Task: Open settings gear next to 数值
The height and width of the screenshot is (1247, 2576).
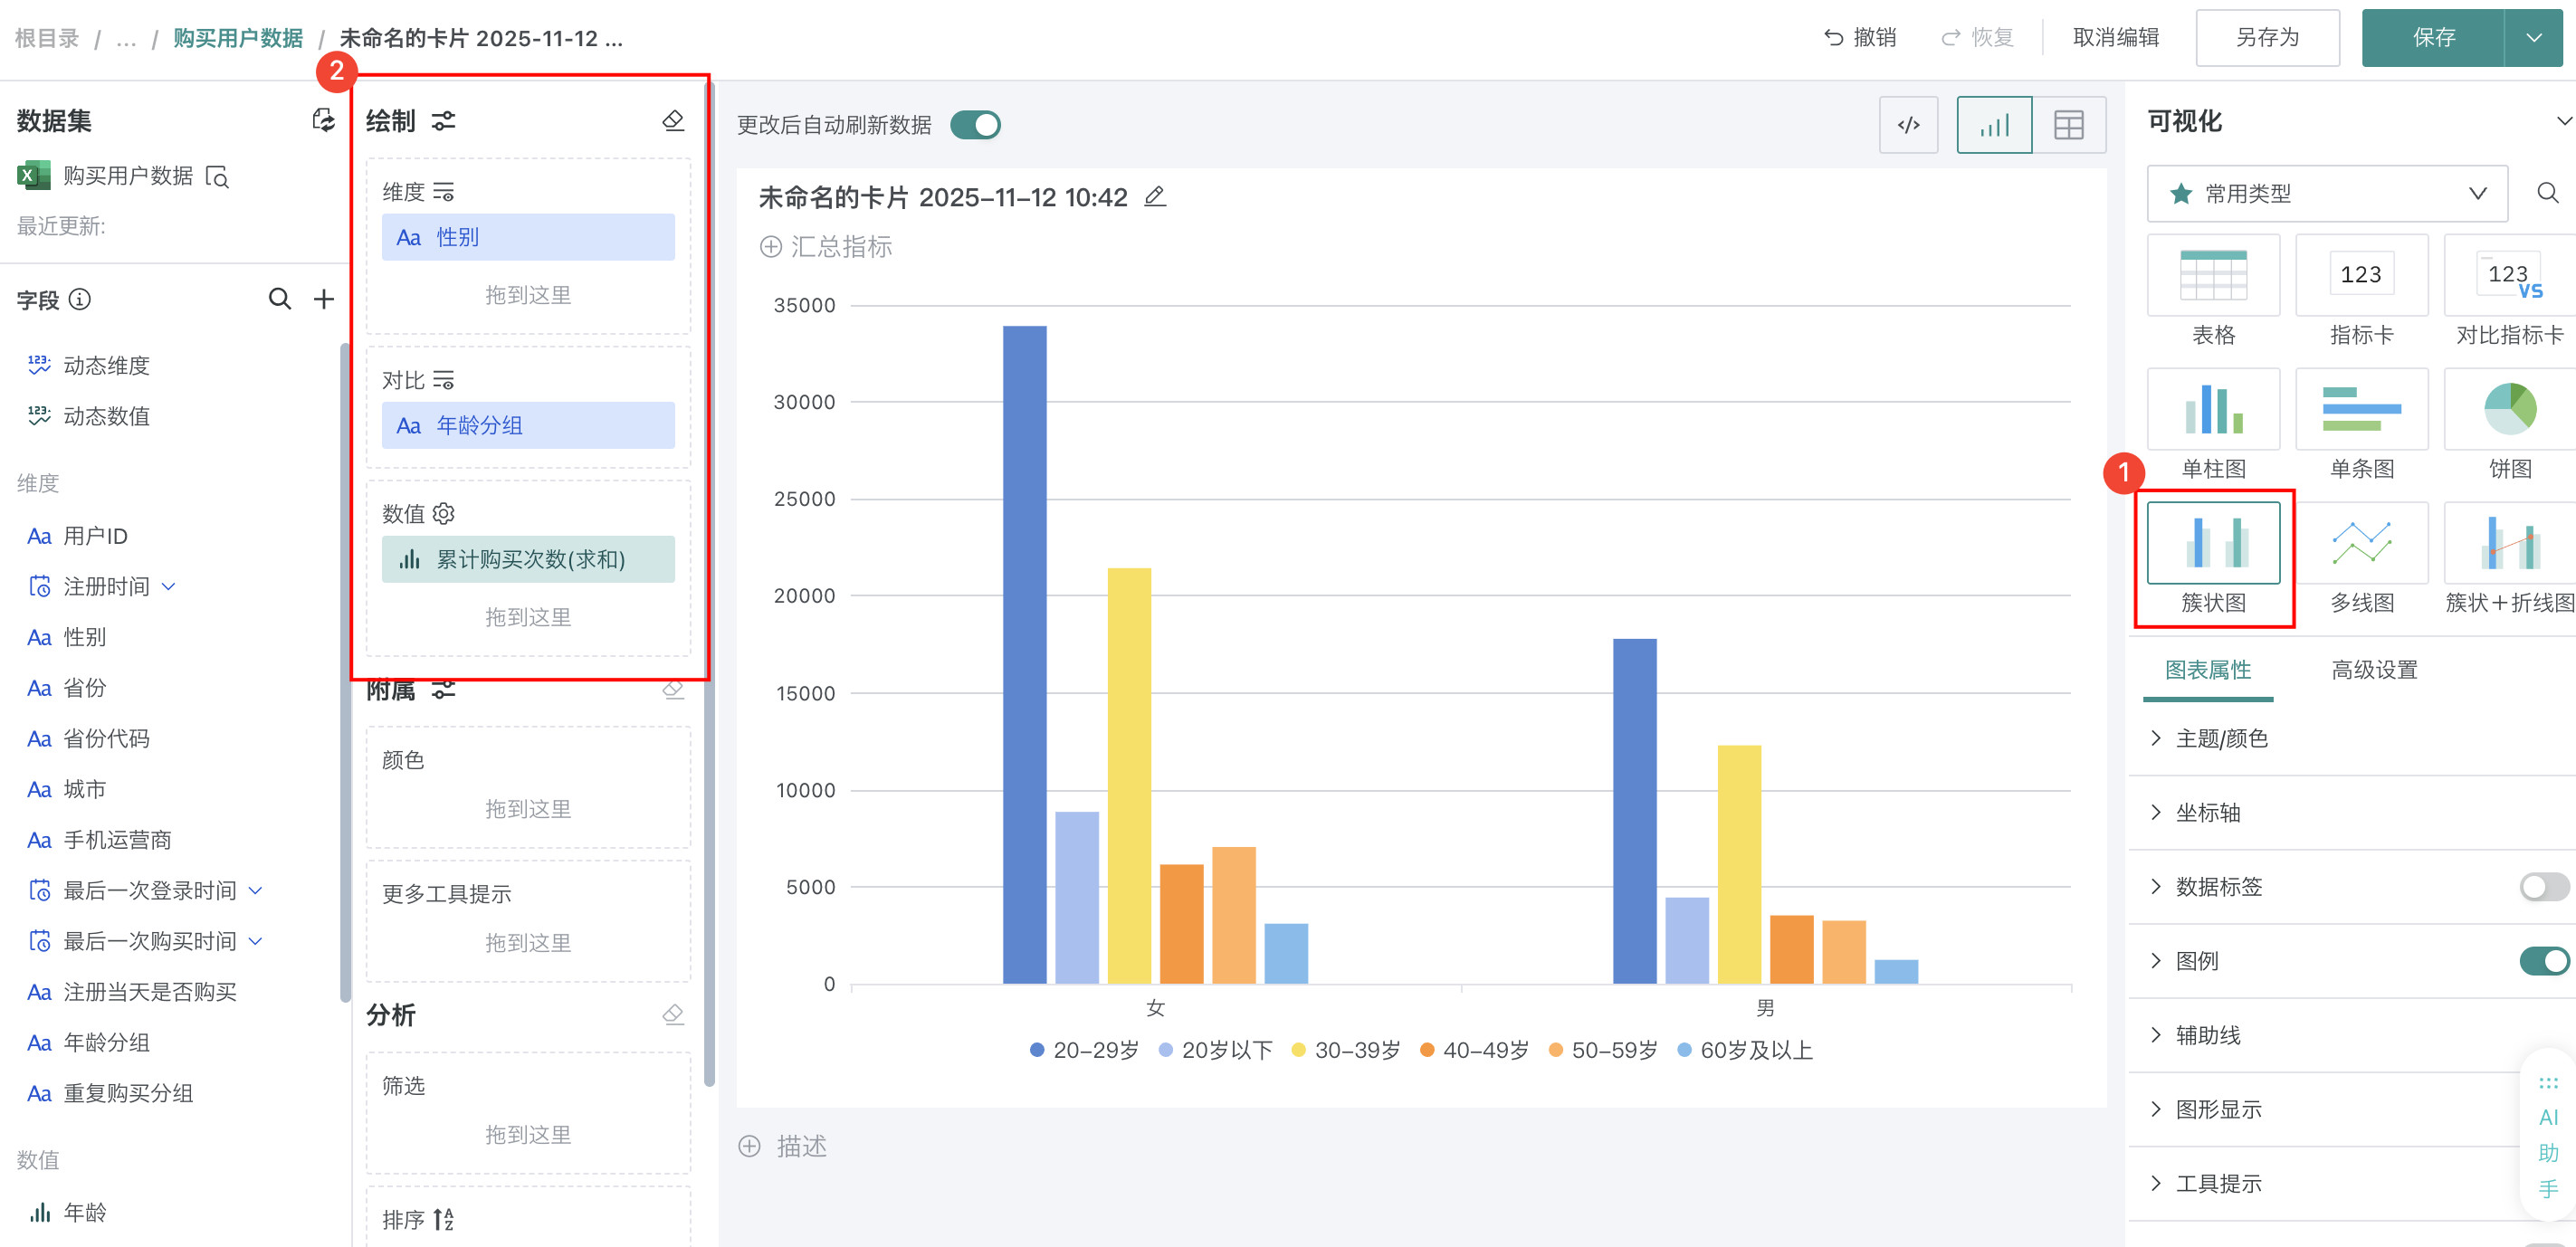Action: pos(444,513)
